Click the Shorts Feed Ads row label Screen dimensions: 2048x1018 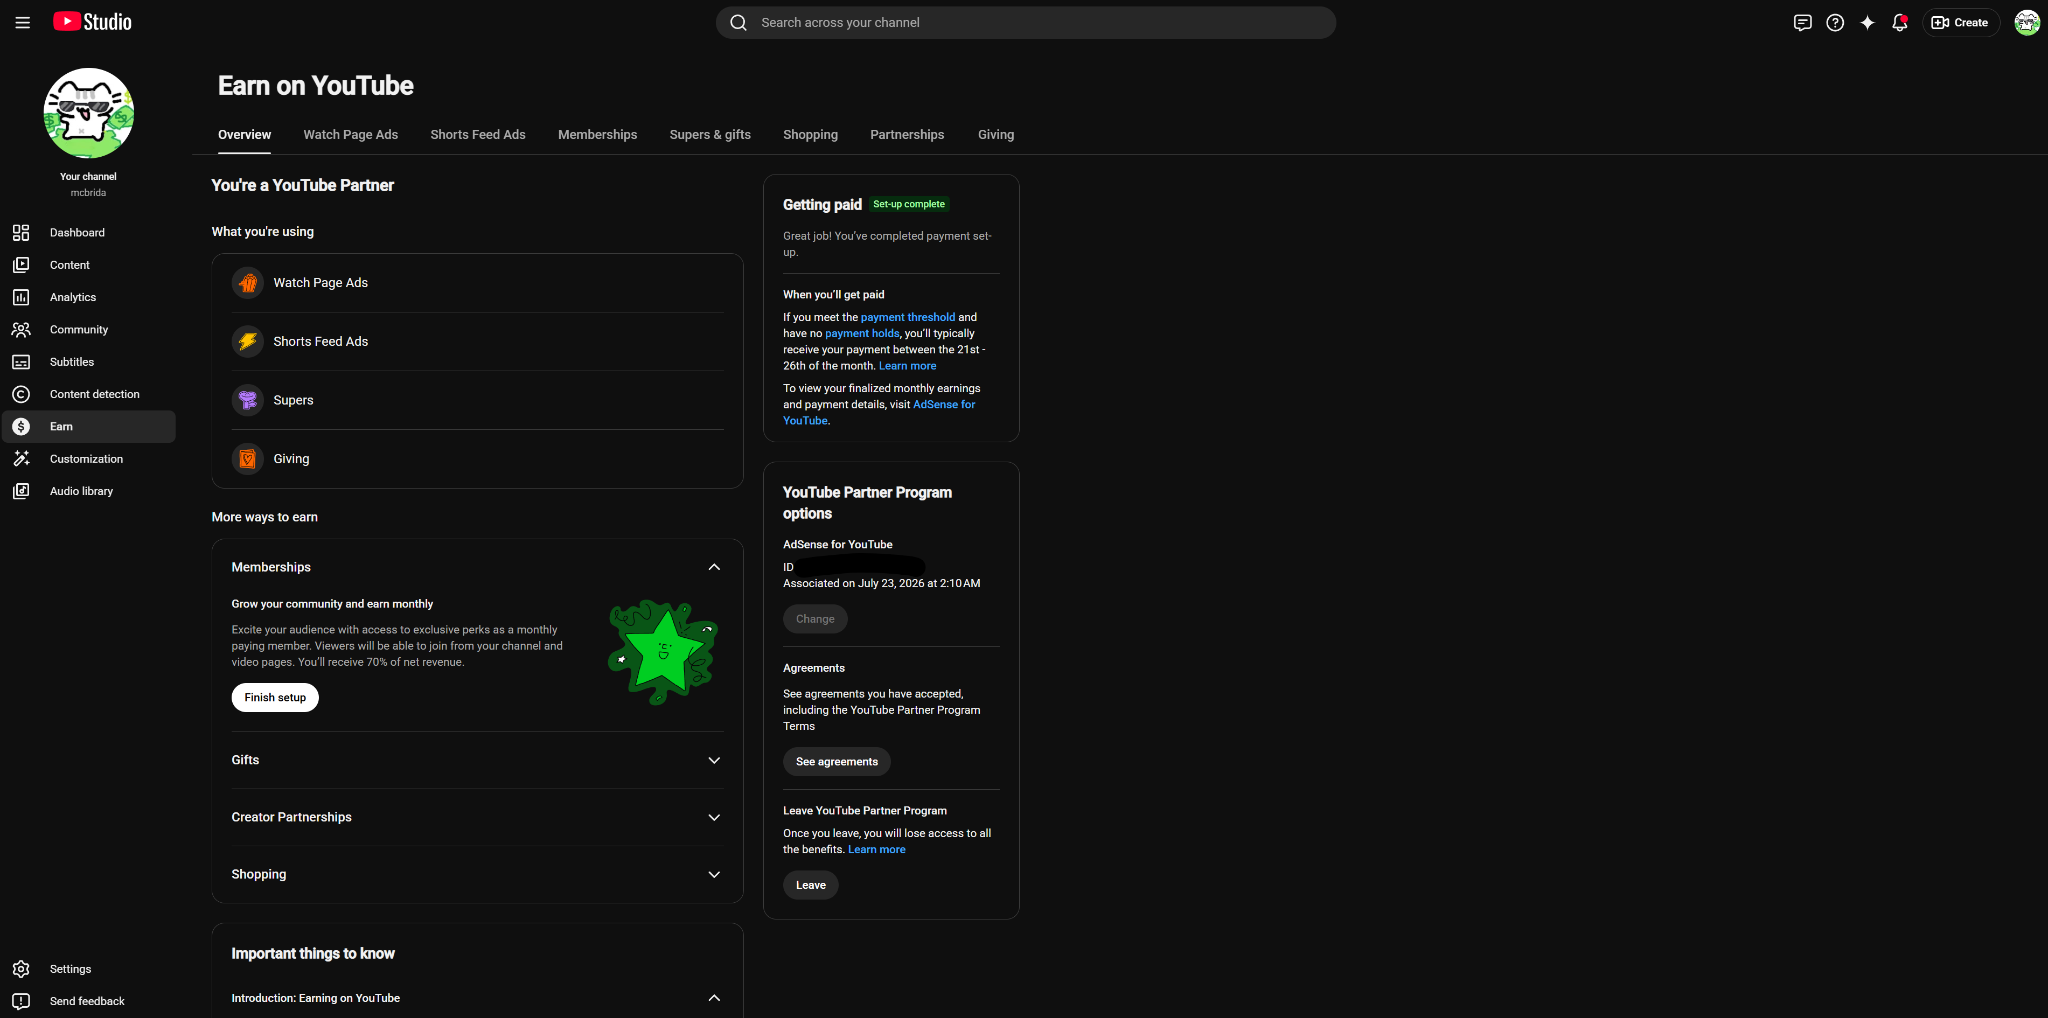click(x=321, y=342)
